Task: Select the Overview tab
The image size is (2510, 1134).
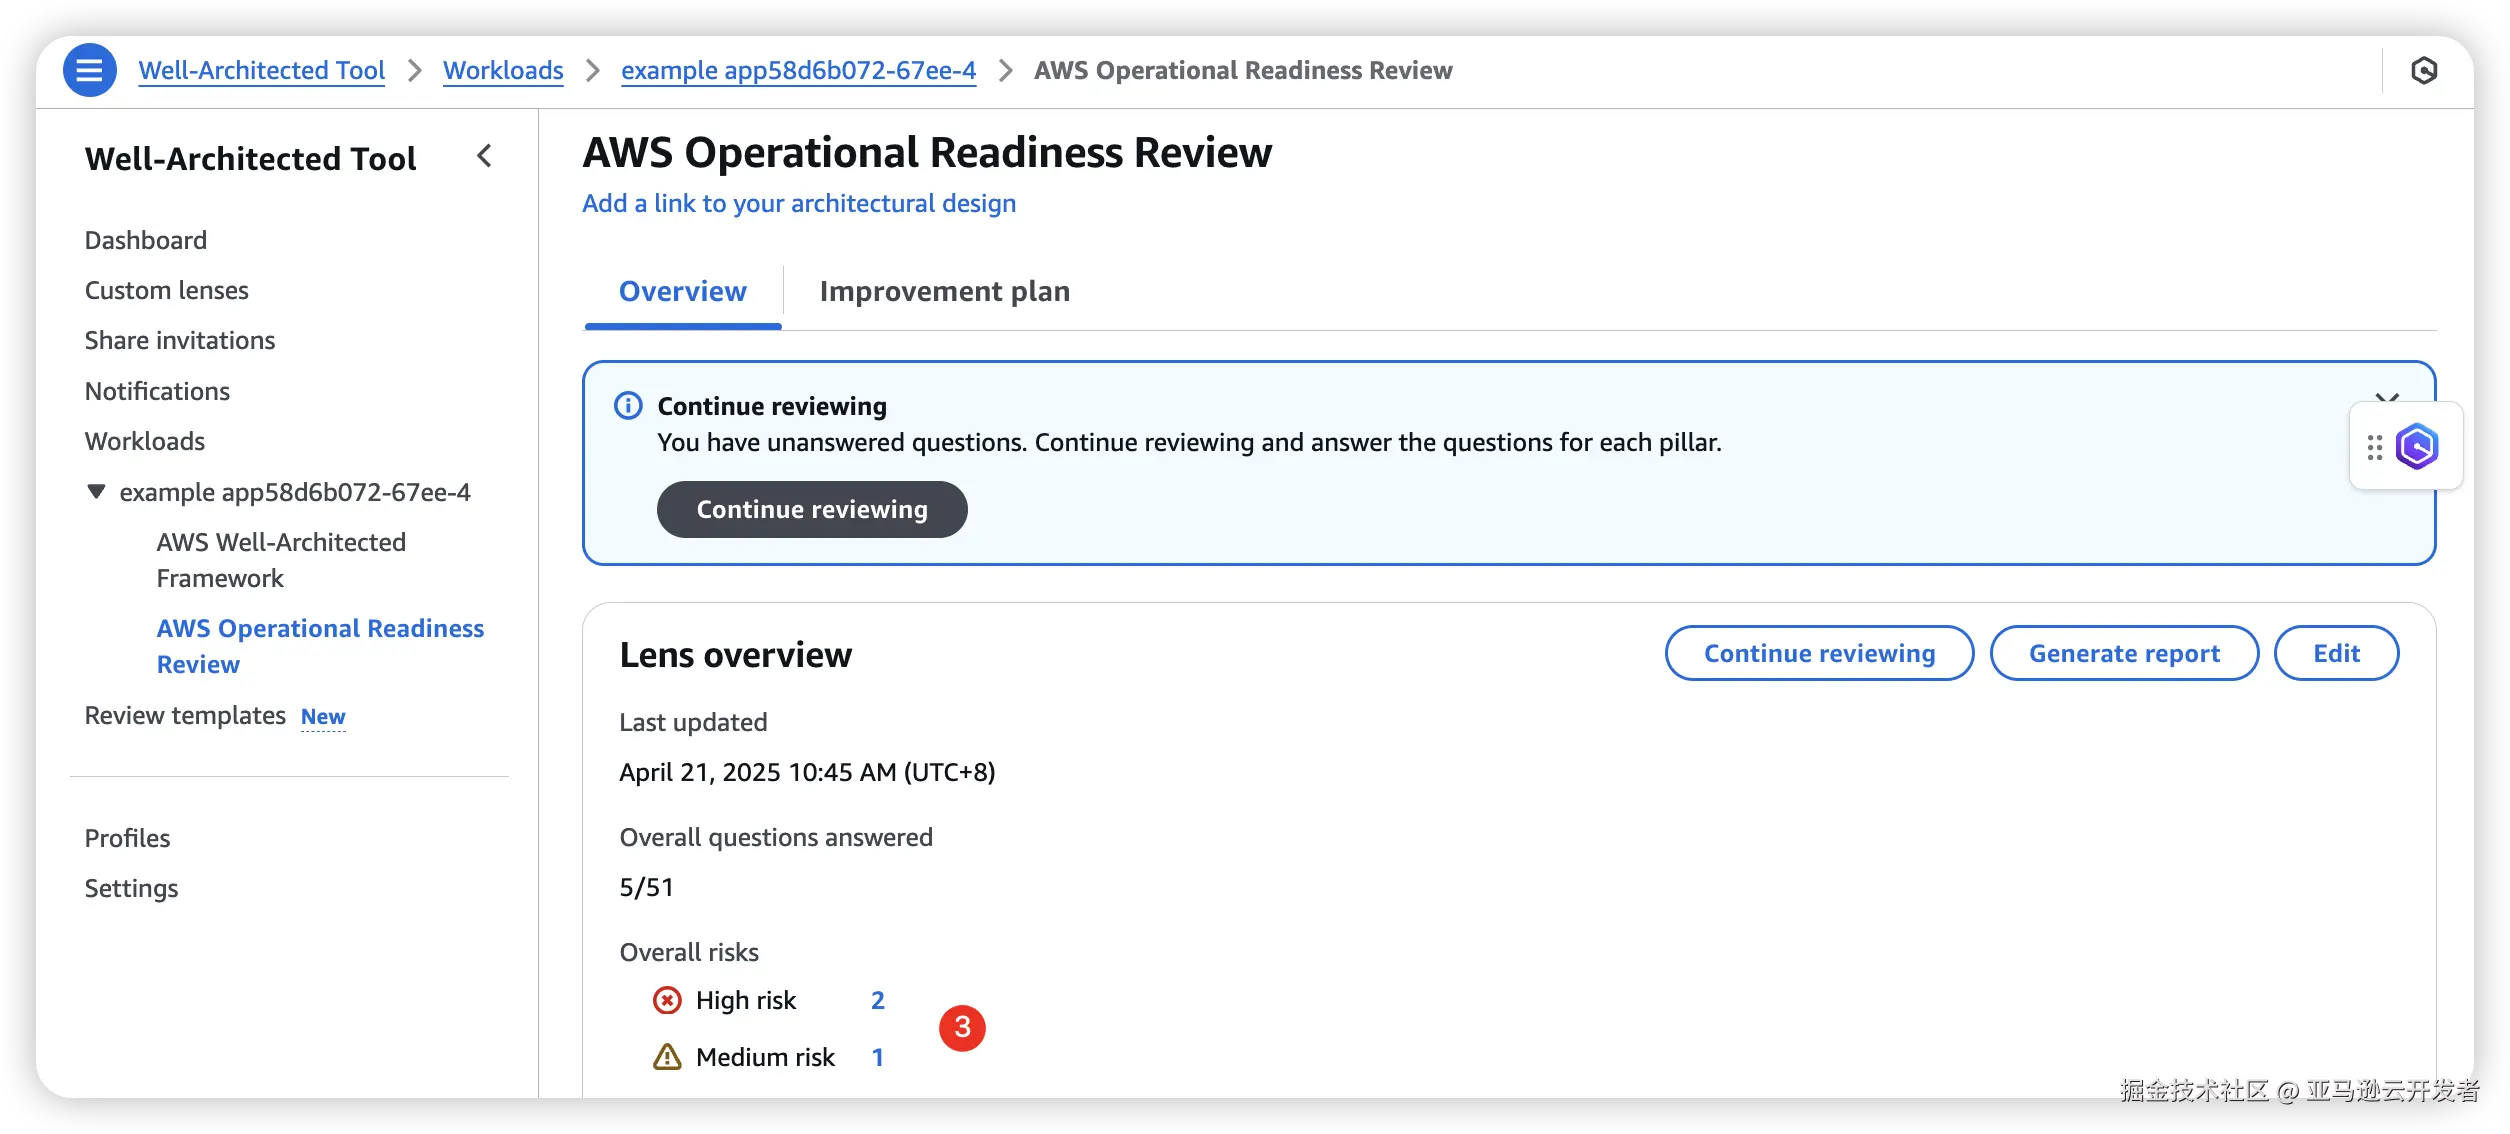Action: click(x=682, y=291)
